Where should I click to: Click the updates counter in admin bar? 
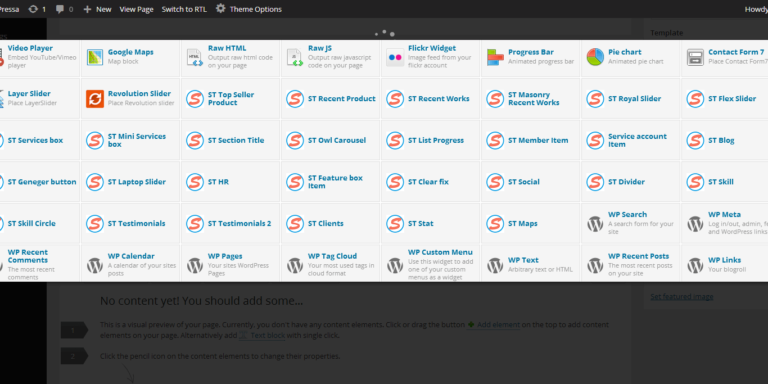coord(37,9)
